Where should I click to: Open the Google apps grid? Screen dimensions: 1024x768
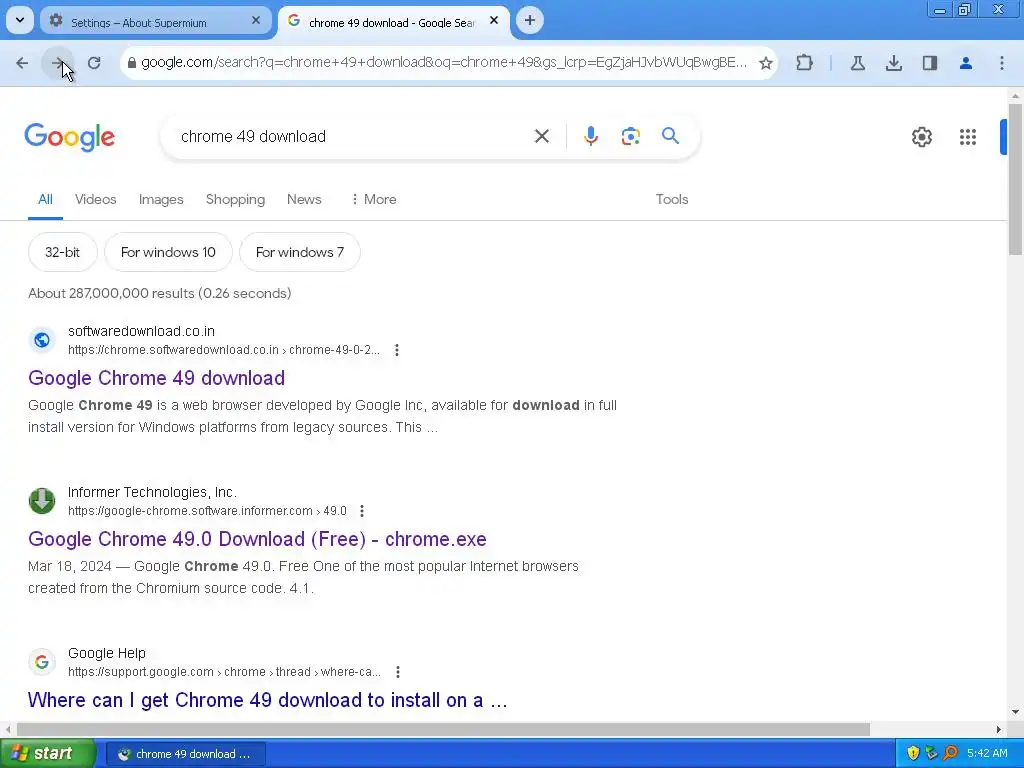click(x=968, y=136)
